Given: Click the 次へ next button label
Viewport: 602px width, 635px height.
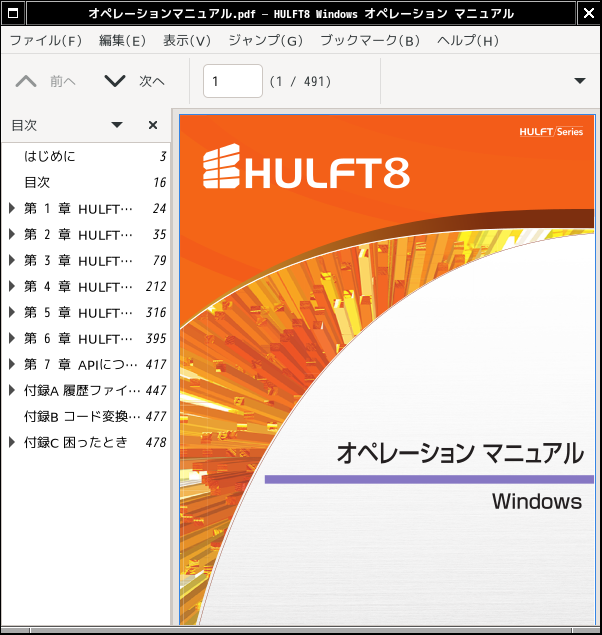Looking at the screenshot, I should click(152, 81).
